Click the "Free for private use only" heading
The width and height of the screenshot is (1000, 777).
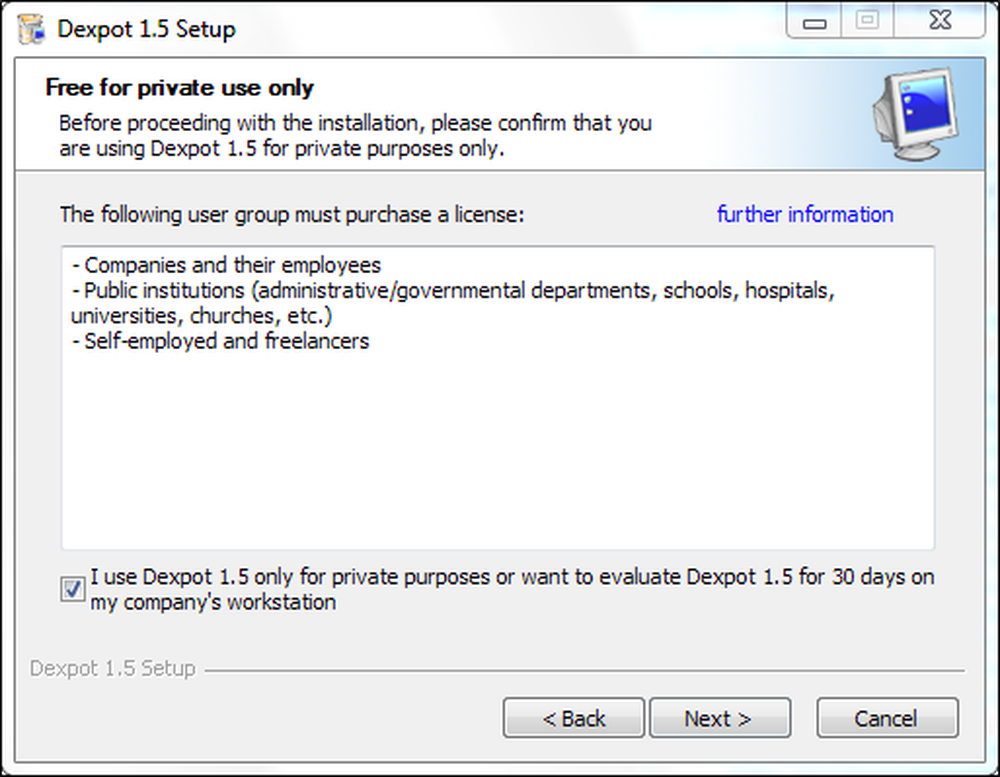click(x=179, y=87)
